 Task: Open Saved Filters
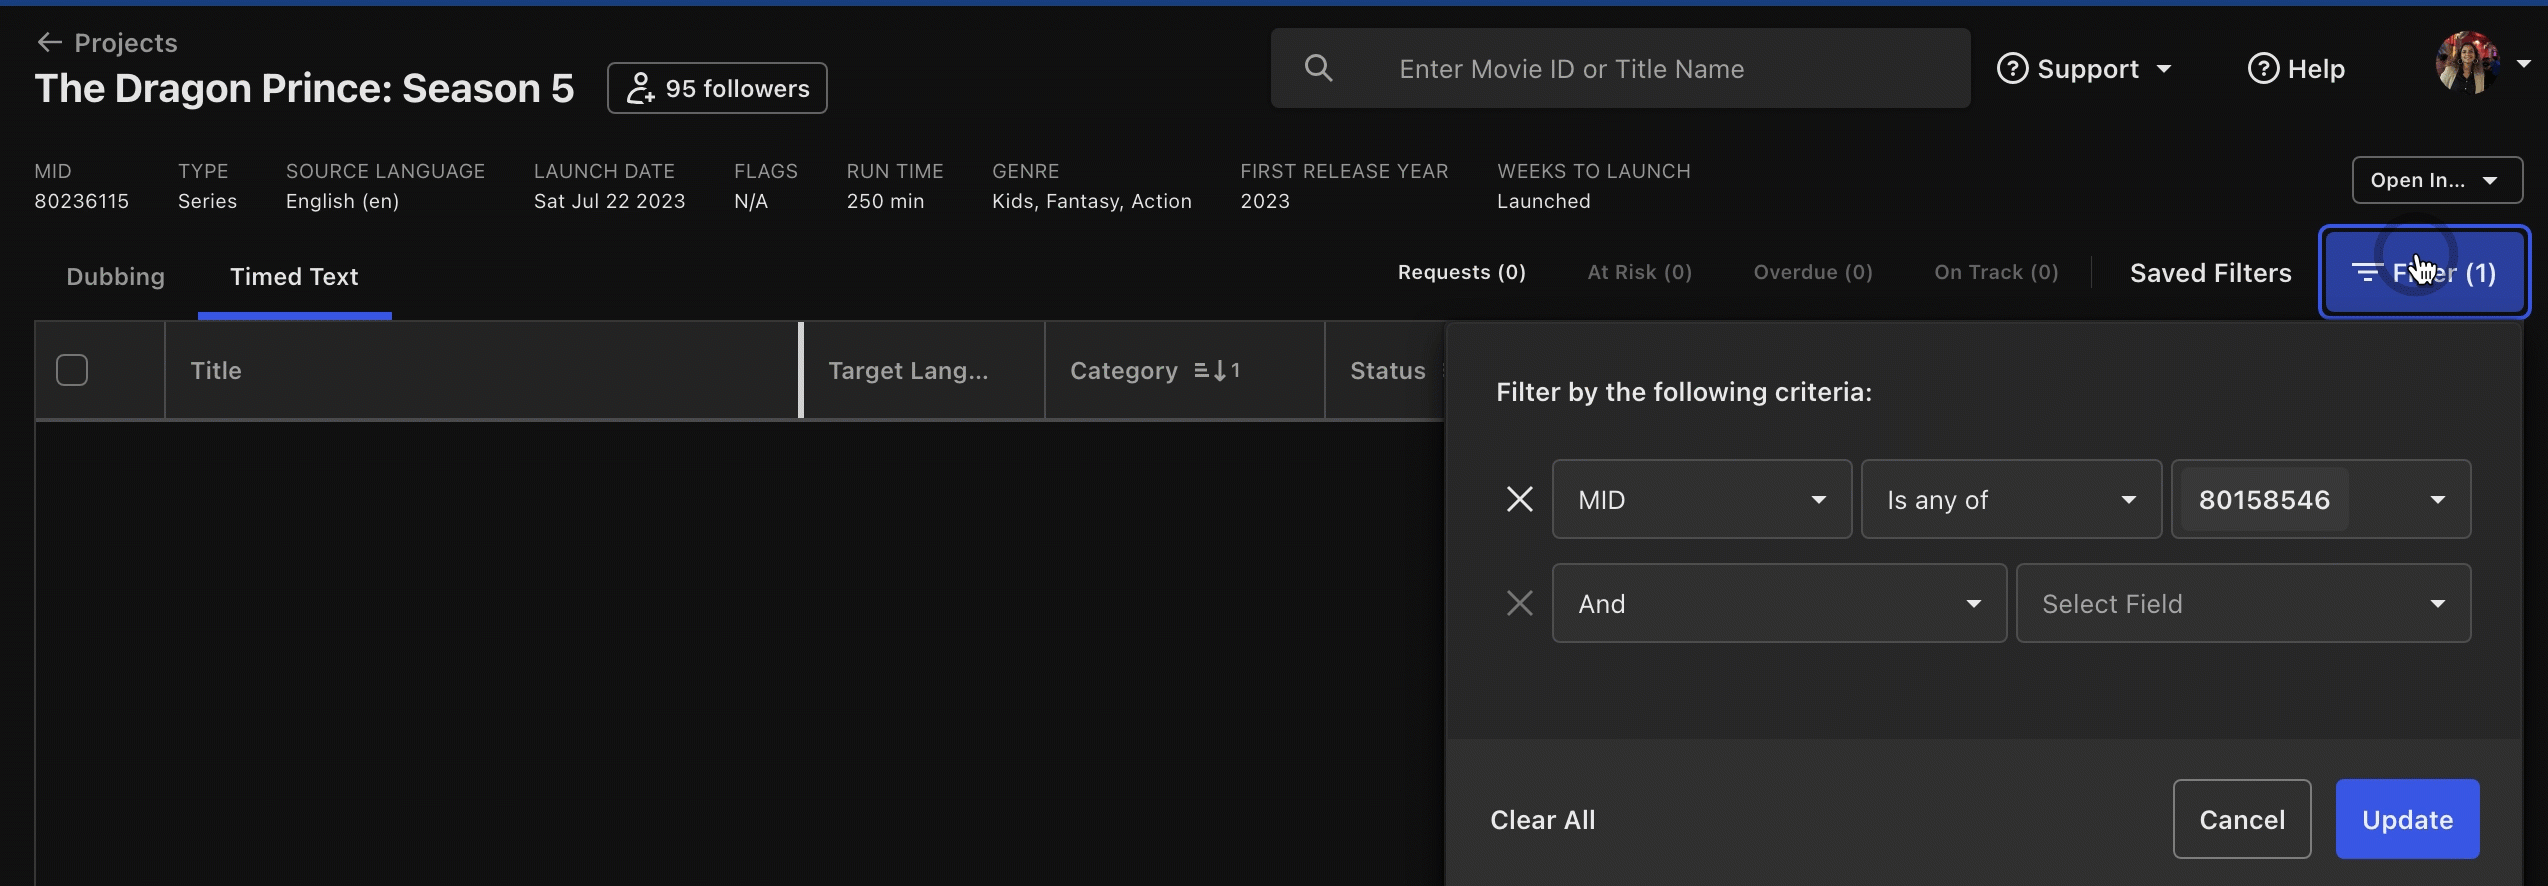(x=2210, y=273)
